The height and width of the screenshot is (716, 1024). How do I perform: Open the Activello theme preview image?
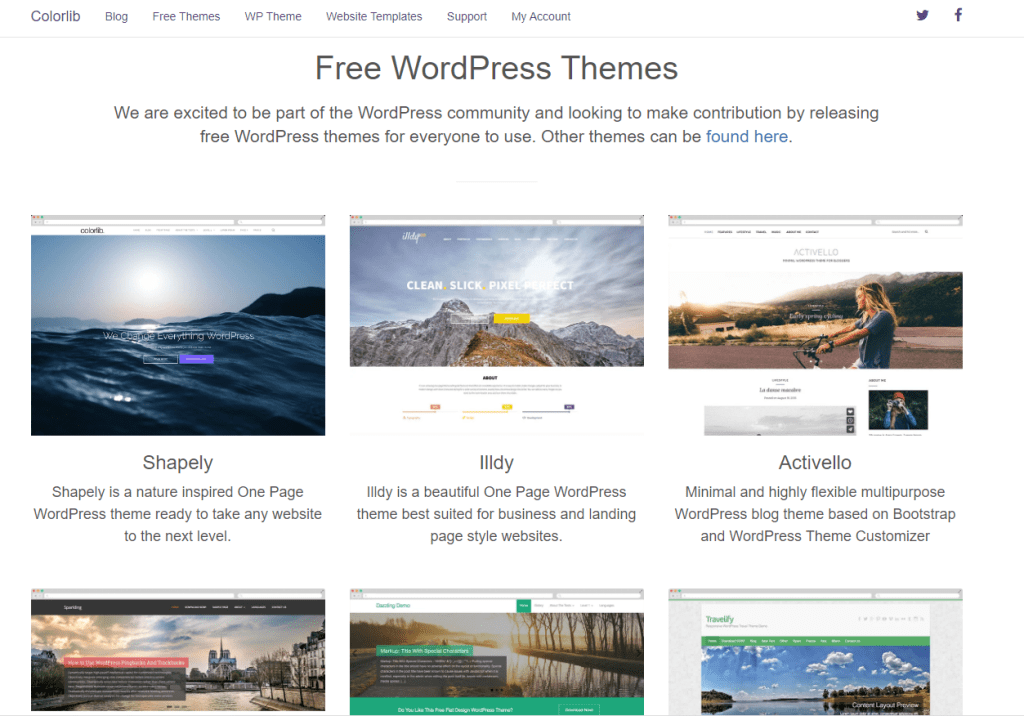point(815,325)
